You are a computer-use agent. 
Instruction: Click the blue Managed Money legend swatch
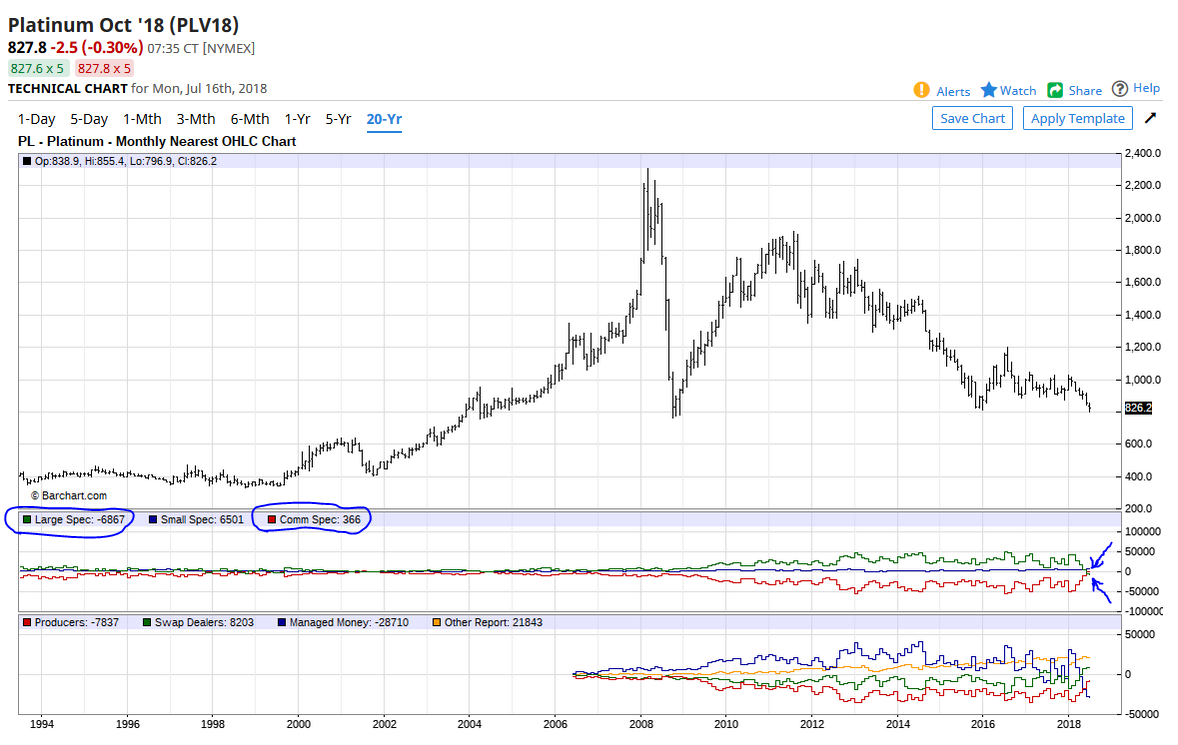click(x=282, y=622)
